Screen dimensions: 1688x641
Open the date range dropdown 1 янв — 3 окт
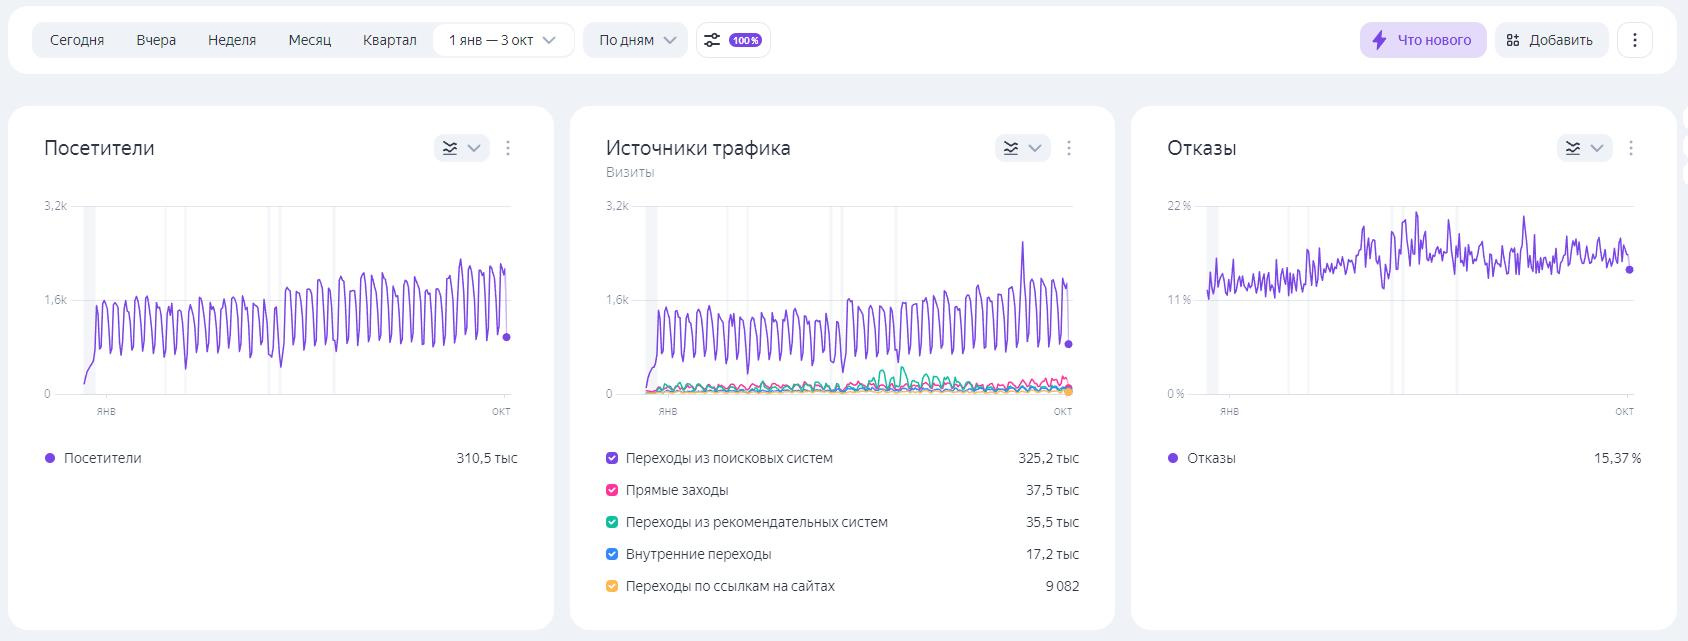[x=503, y=40]
